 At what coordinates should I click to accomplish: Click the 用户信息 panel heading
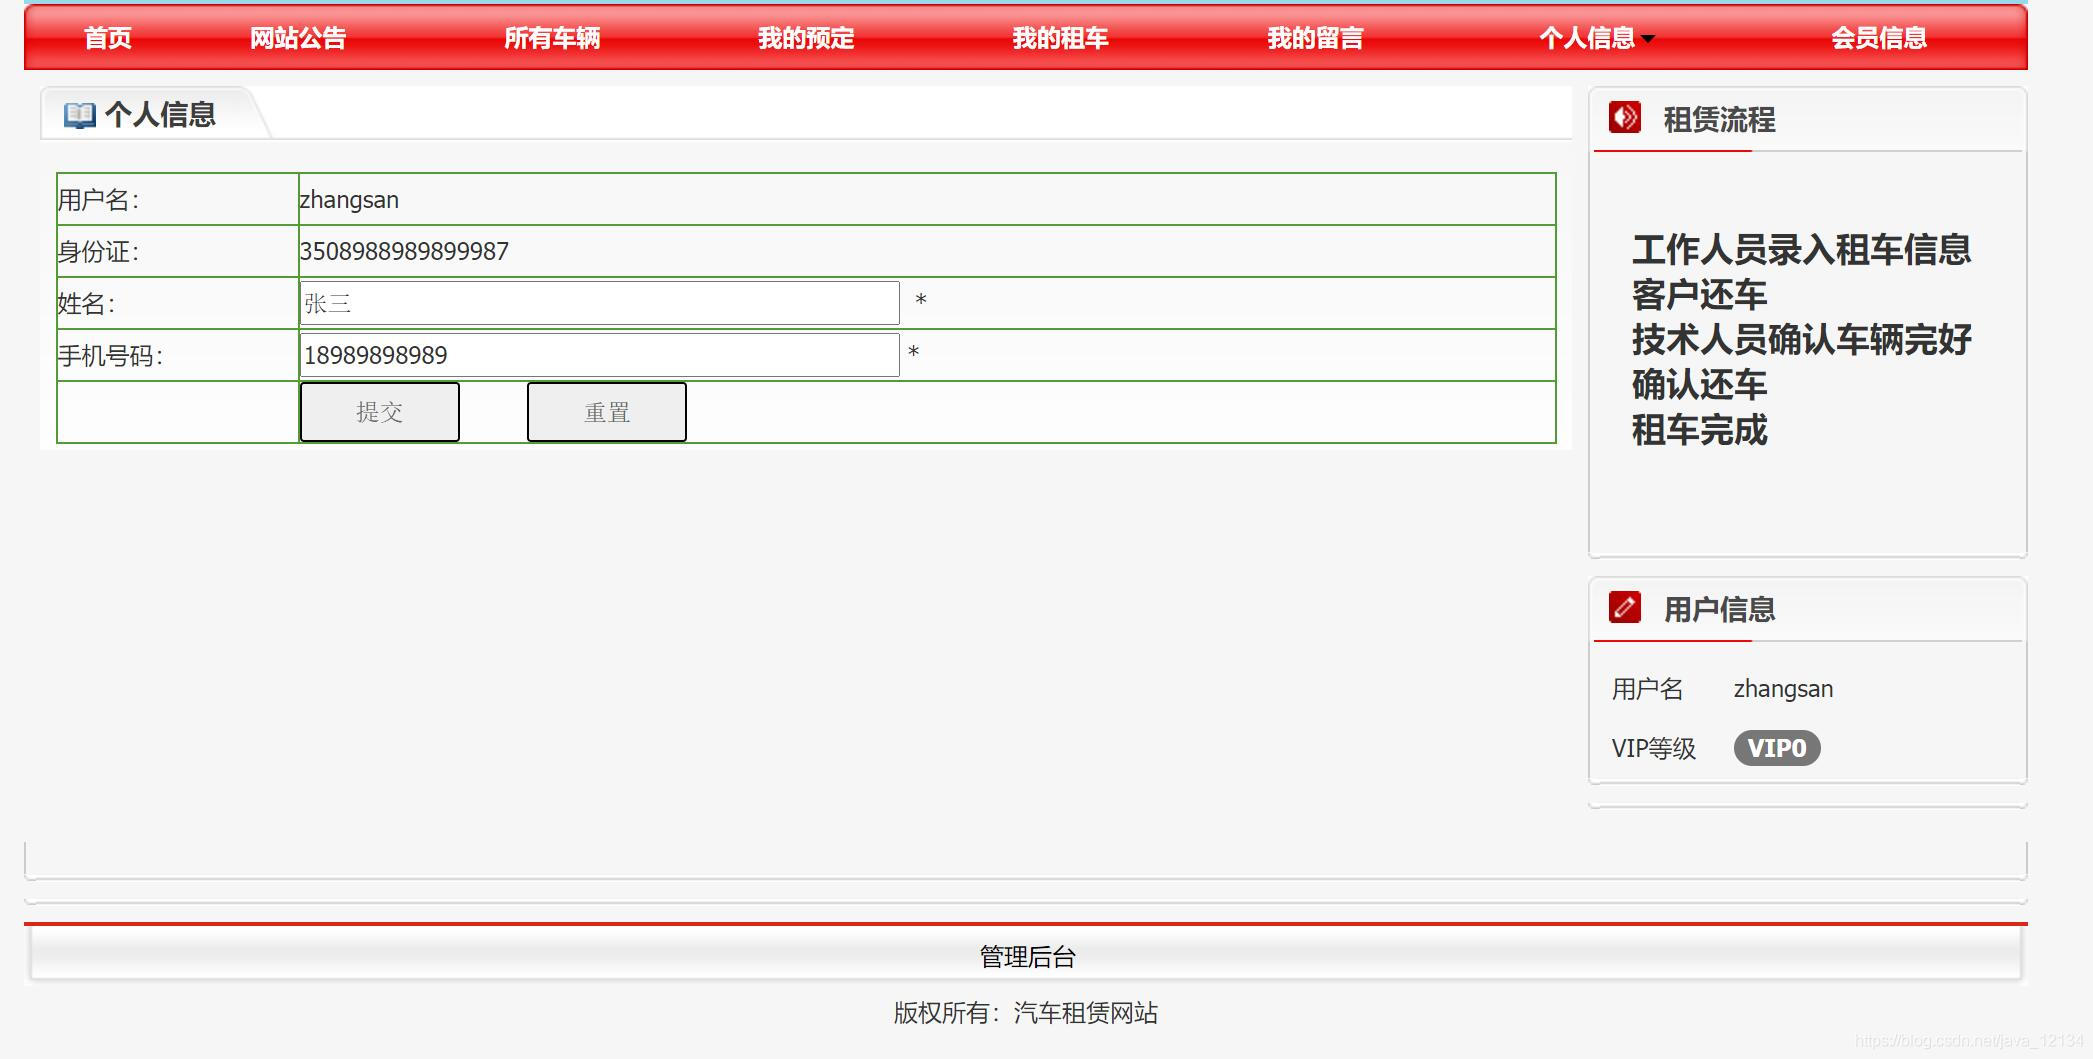point(1719,608)
